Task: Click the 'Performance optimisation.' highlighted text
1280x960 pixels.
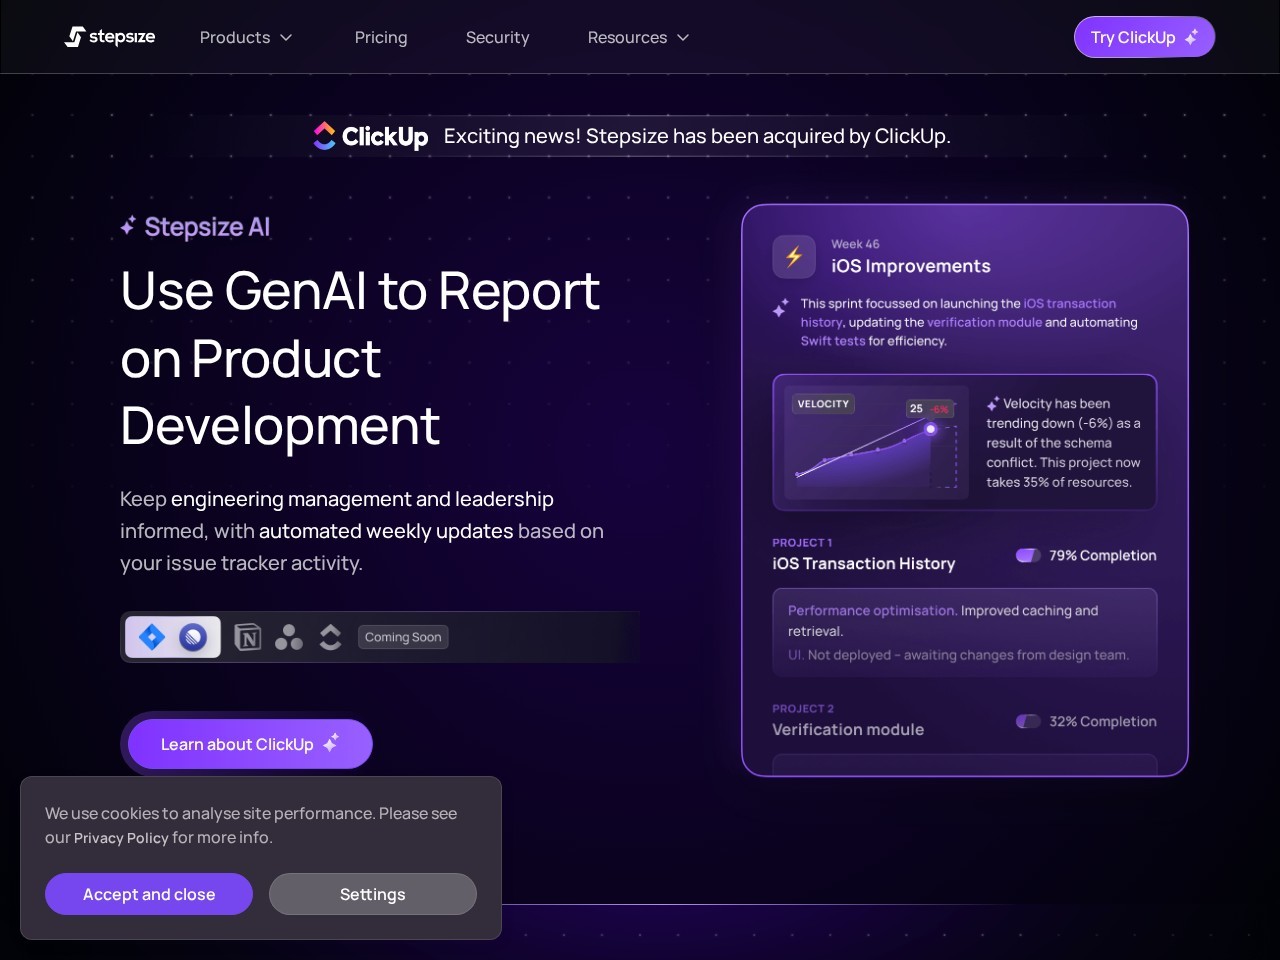Action: 873,610
